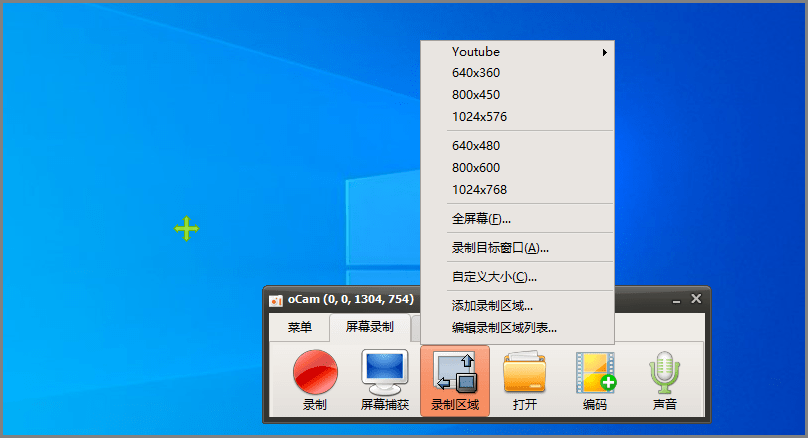This screenshot has height=438, width=808.
Task: Click the oCam title bar app icon
Action: tap(276, 300)
